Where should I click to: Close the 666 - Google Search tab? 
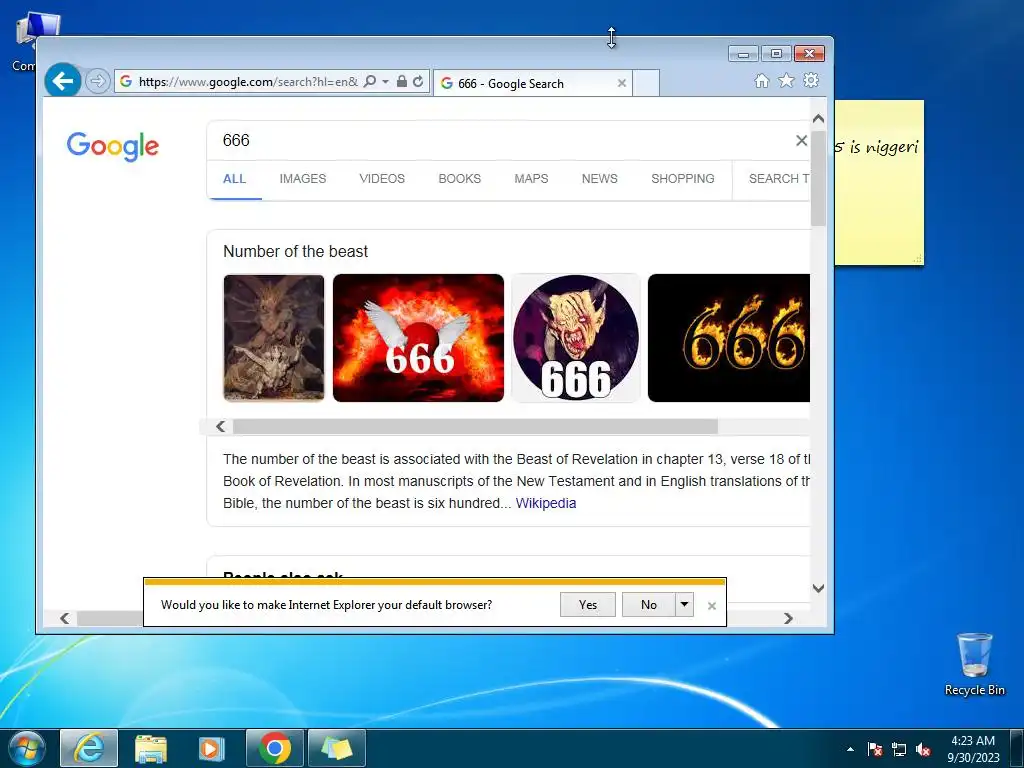622,83
